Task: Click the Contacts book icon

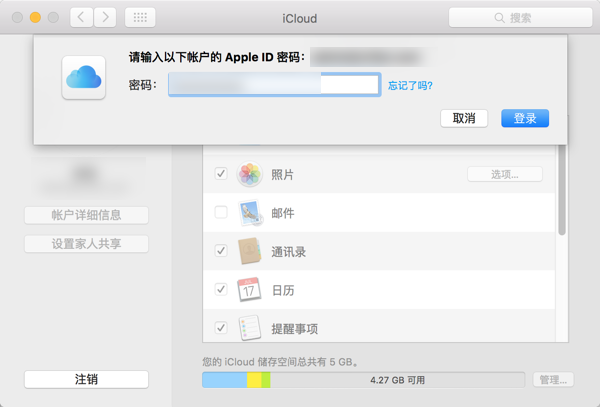Action: [249, 251]
